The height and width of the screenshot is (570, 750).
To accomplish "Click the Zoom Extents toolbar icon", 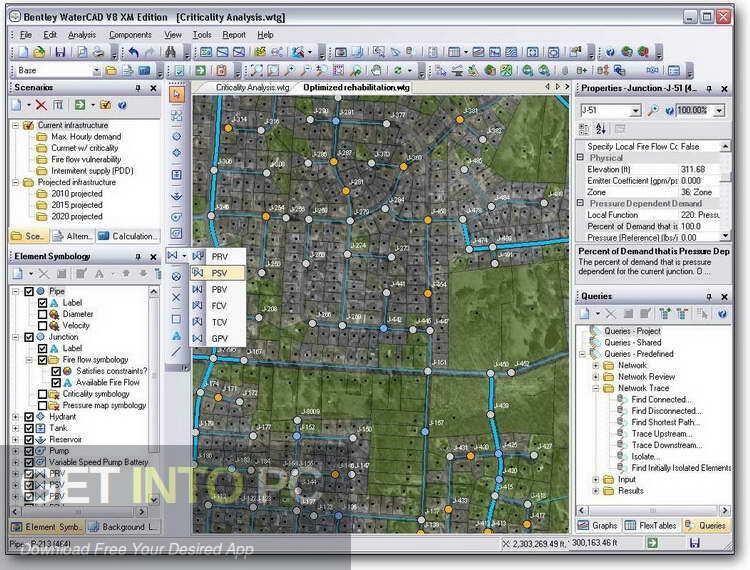I will point(256,71).
